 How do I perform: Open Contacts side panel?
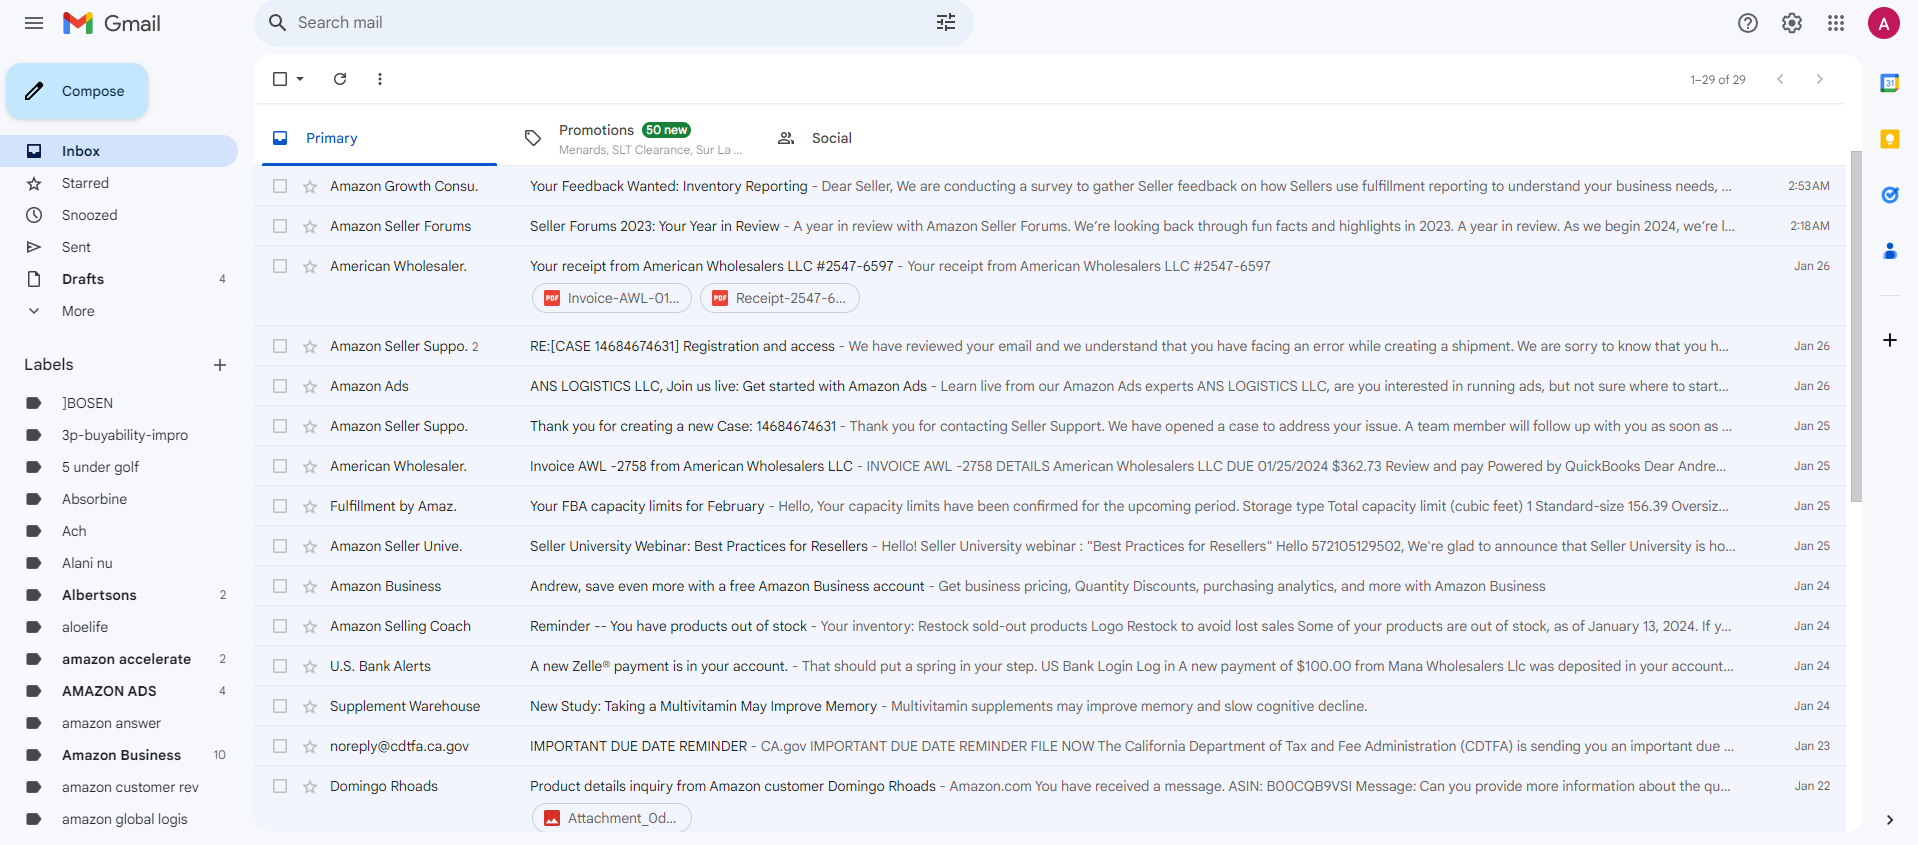tap(1890, 251)
